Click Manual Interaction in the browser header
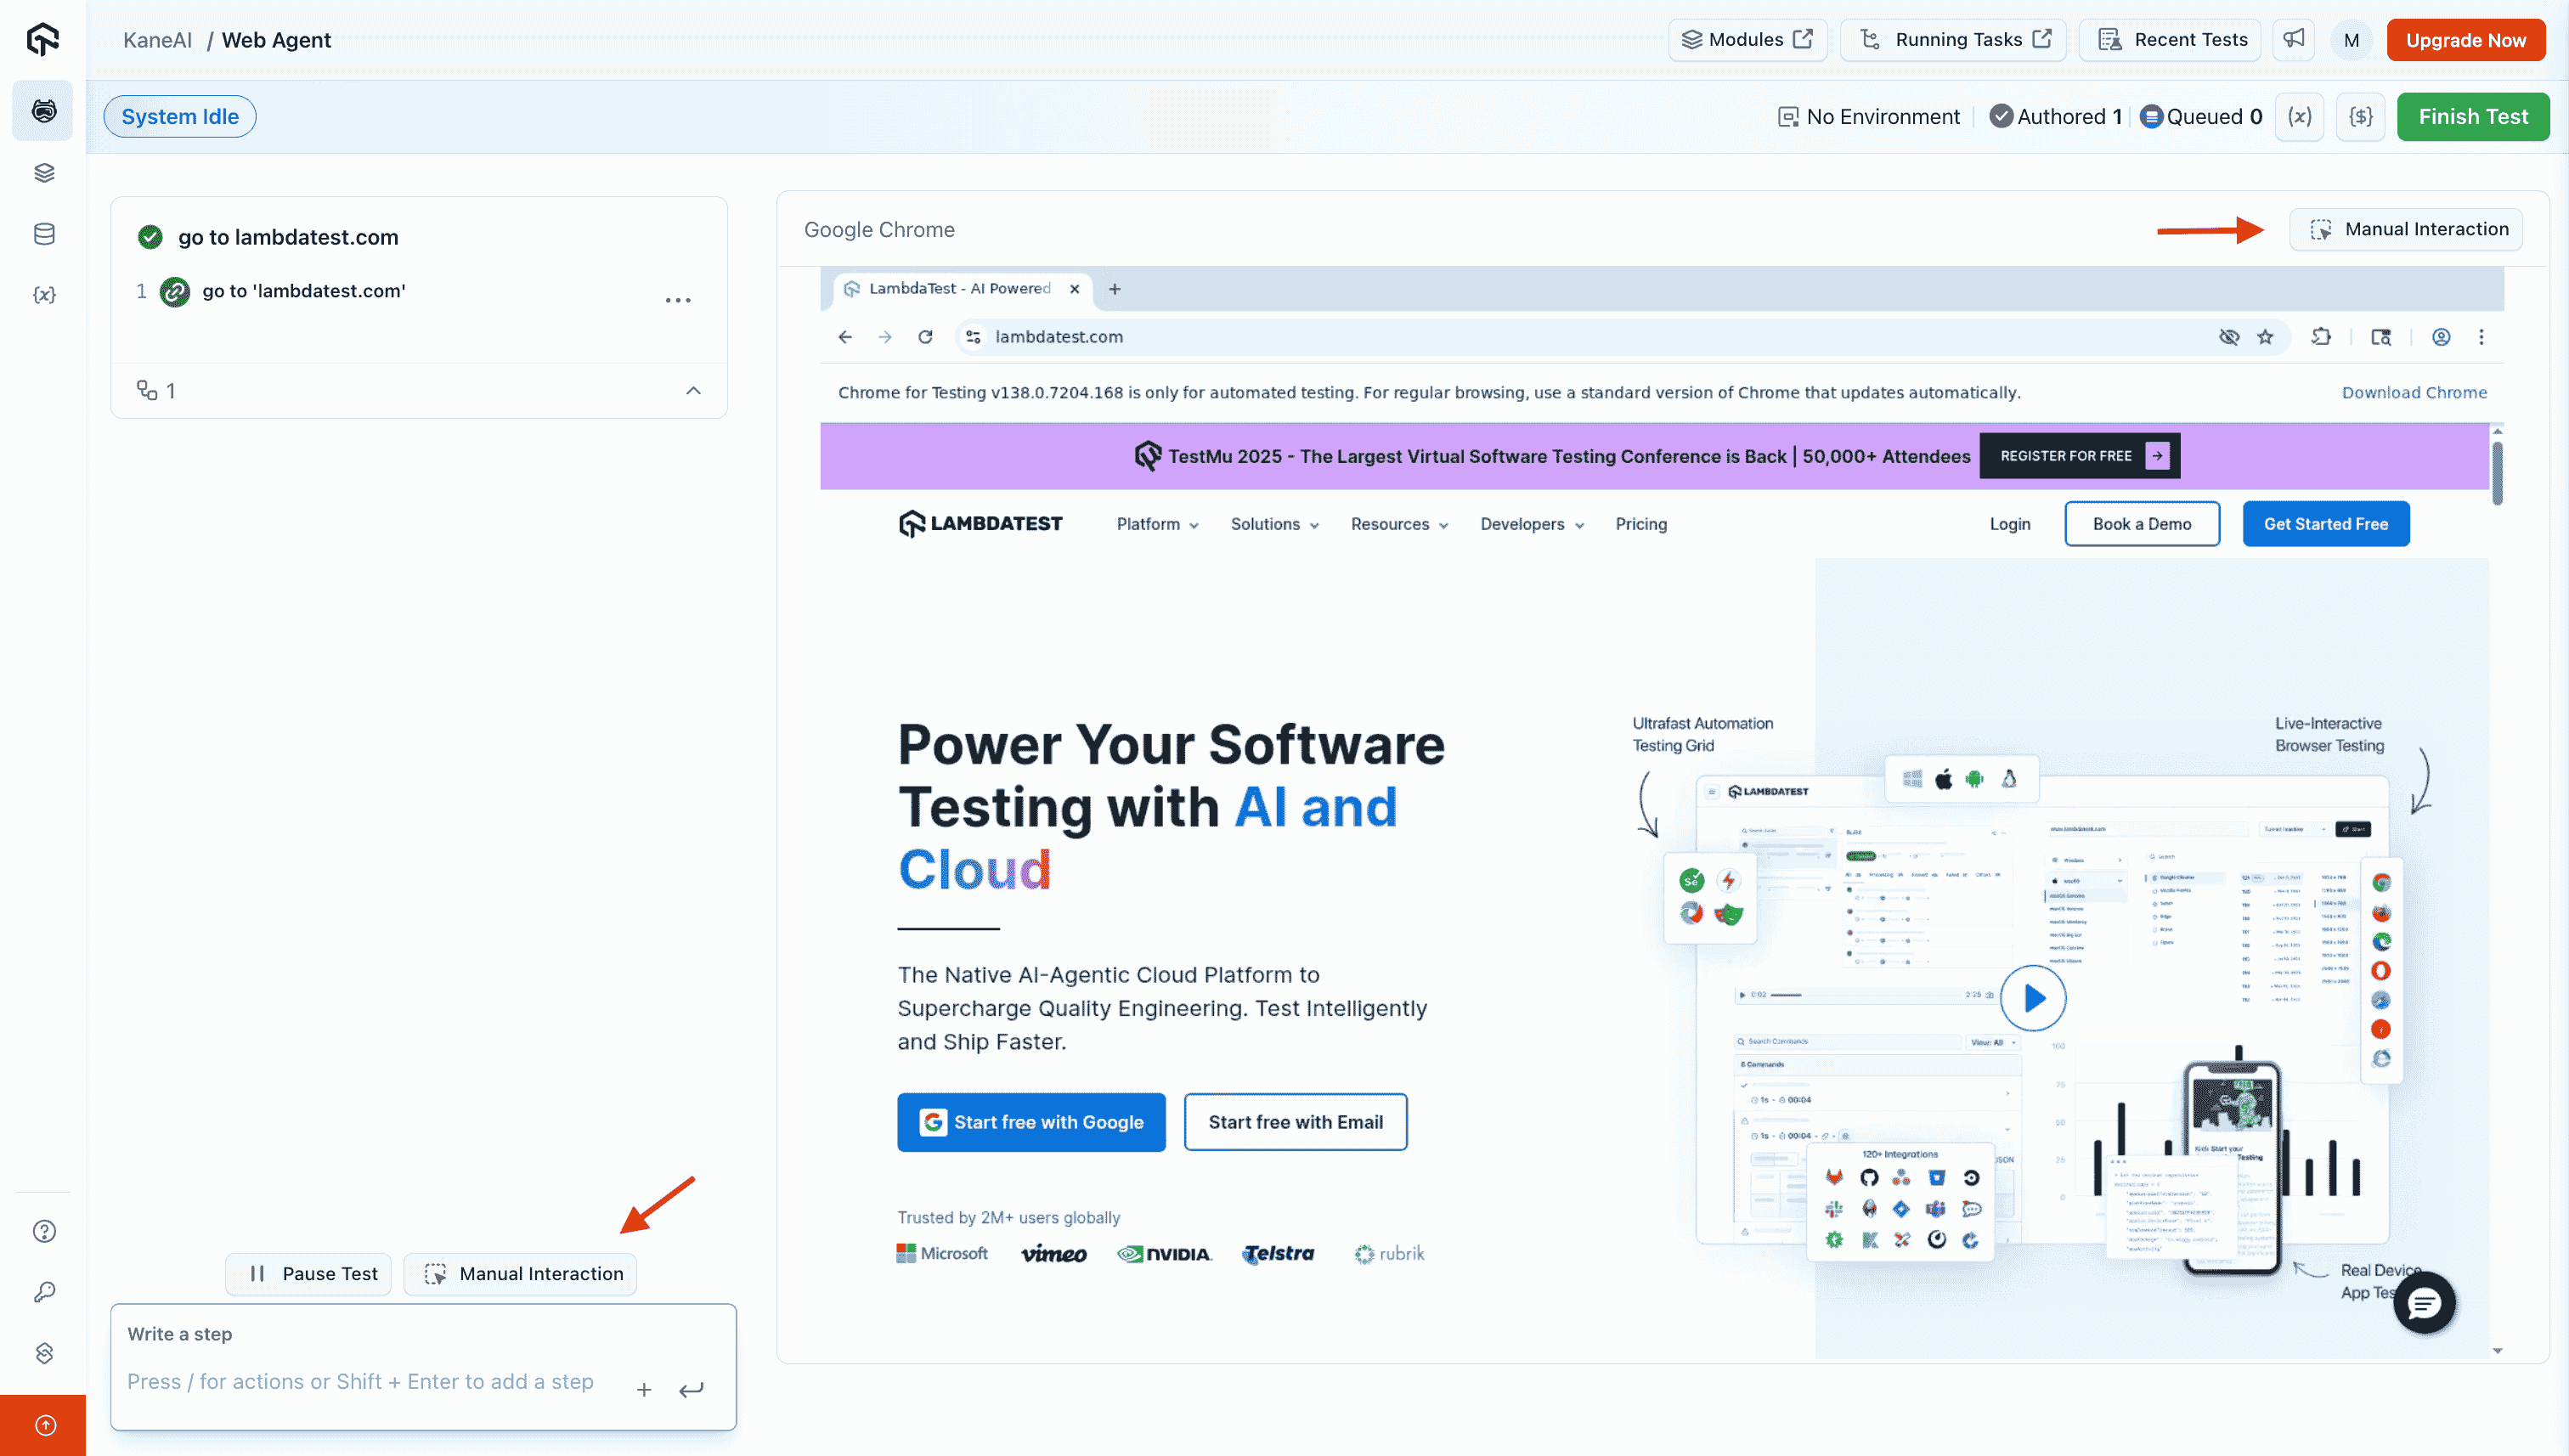The image size is (2569, 1456). point(2406,230)
